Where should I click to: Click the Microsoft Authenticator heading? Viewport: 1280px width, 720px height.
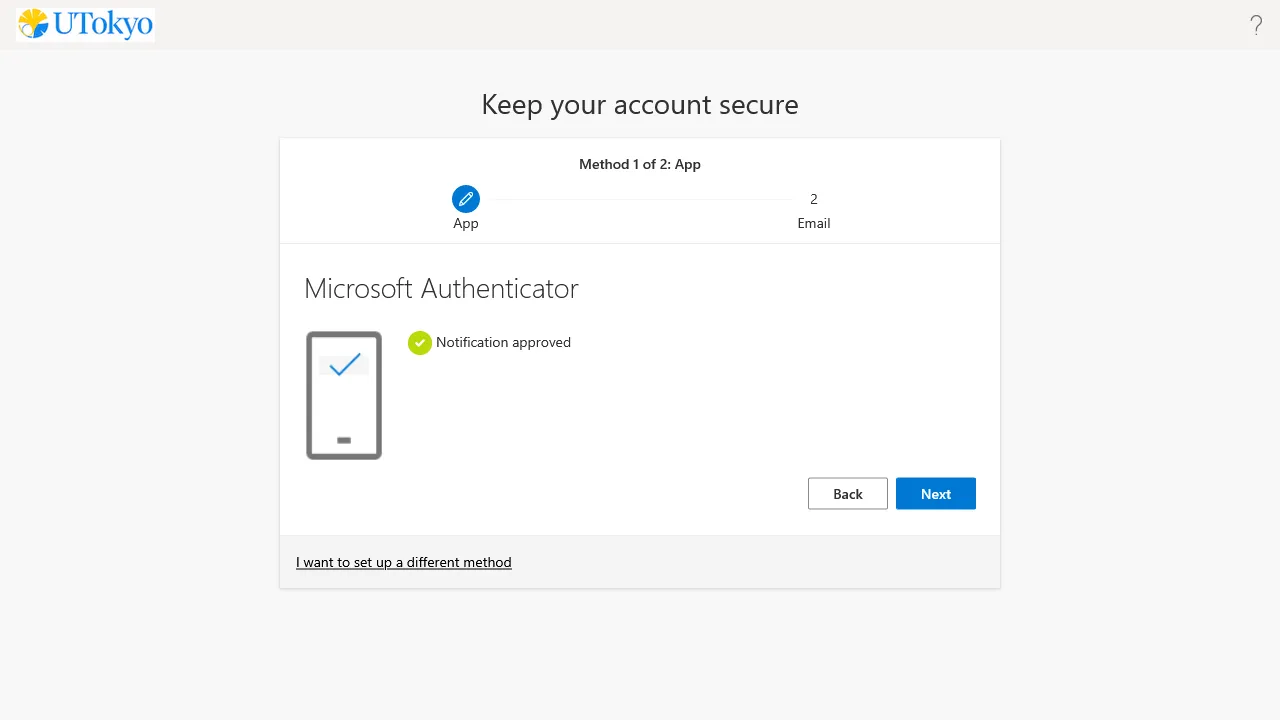coord(441,289)
